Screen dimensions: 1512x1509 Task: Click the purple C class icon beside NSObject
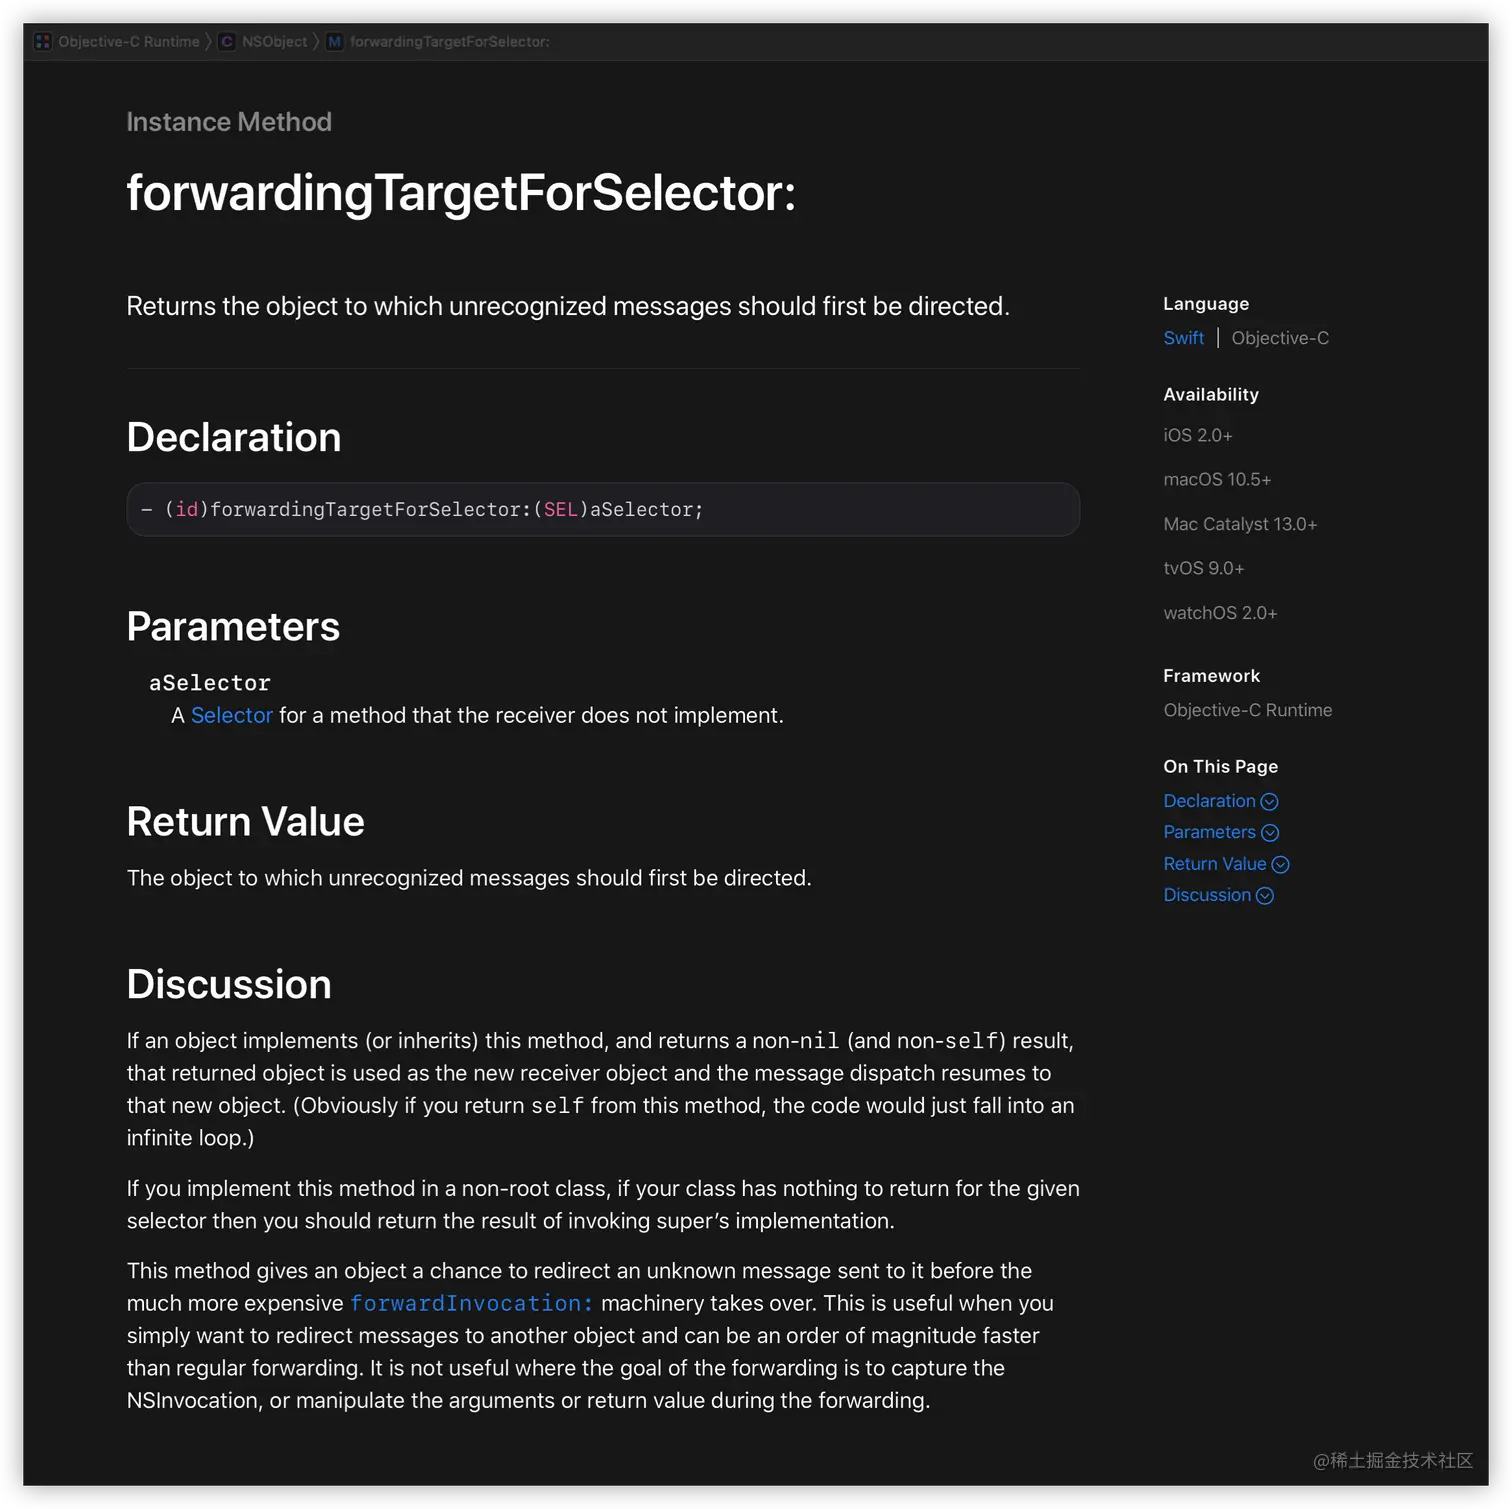point(227,41)
